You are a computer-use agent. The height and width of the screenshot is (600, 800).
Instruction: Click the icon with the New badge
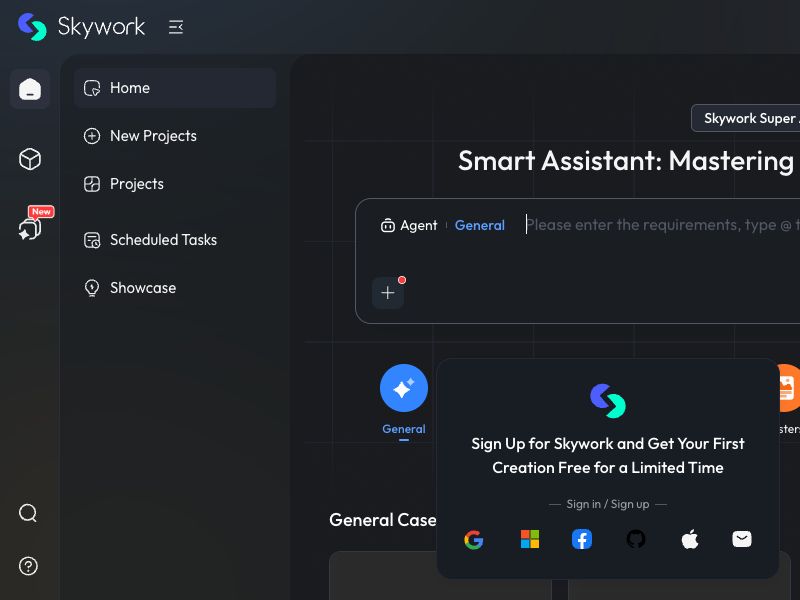click(29, 226)
